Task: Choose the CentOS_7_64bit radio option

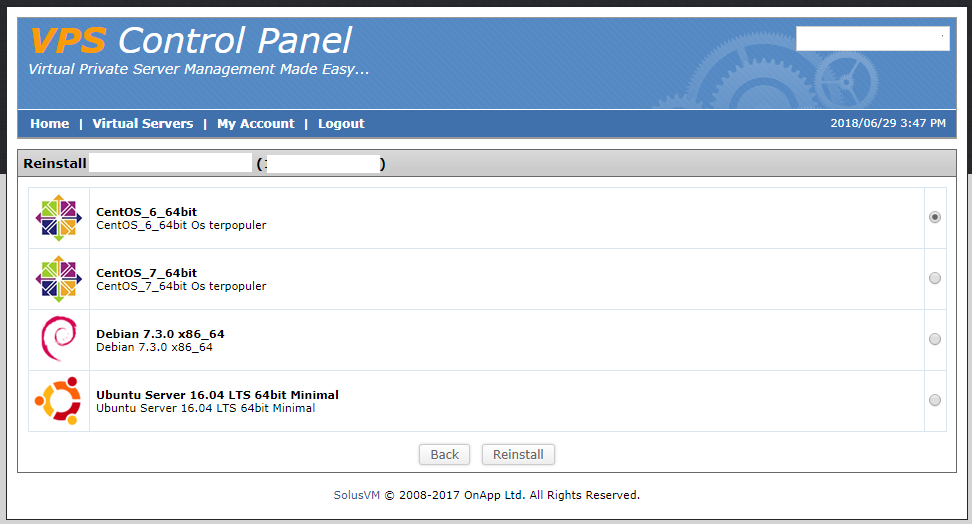Action: coord(935,278)
